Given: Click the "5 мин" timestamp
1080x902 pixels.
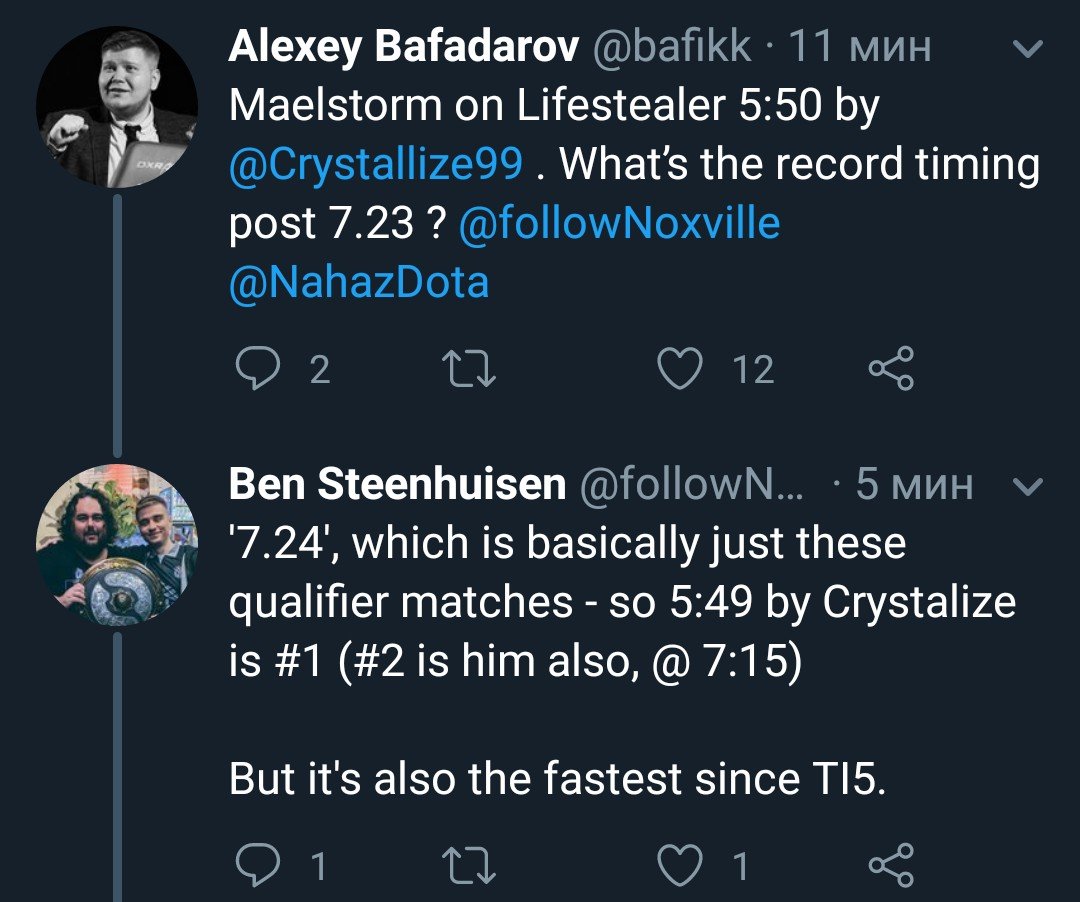Looking at the screenshot, I should 914,485.
